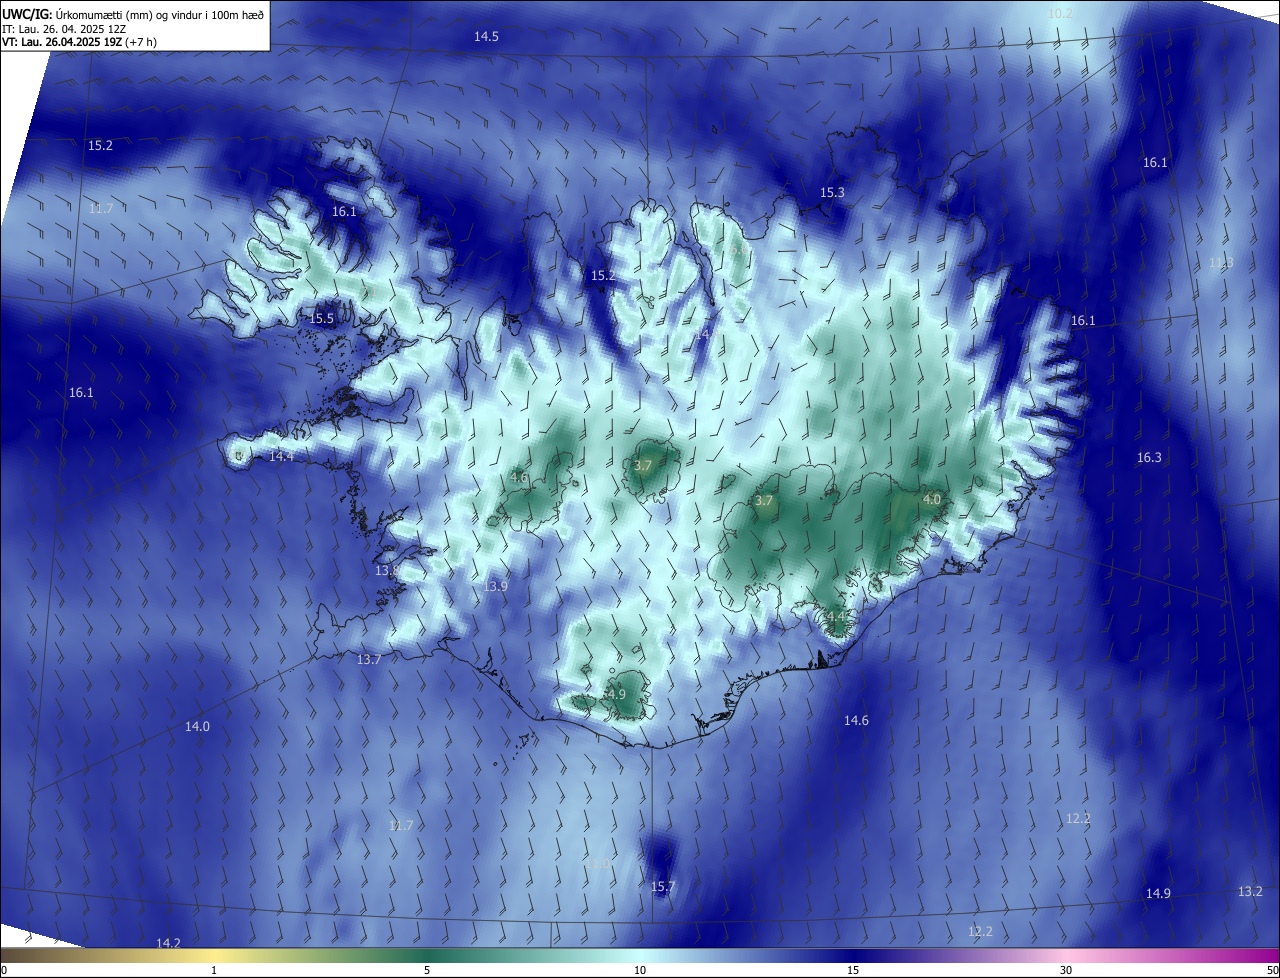Click the 14.9 value in the bottom right
This screenshot has height=978, width=1280.
tap(1158, 893)
